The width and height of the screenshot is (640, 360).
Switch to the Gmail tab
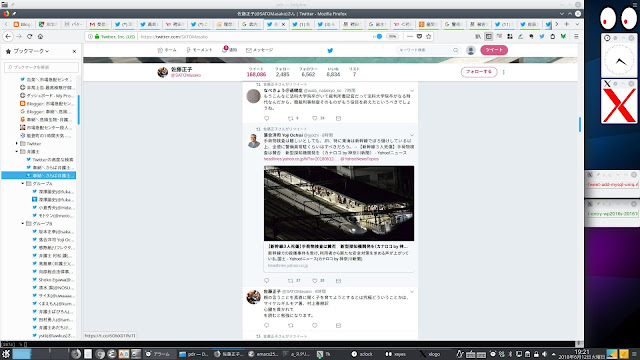click(x=98, y=24)
